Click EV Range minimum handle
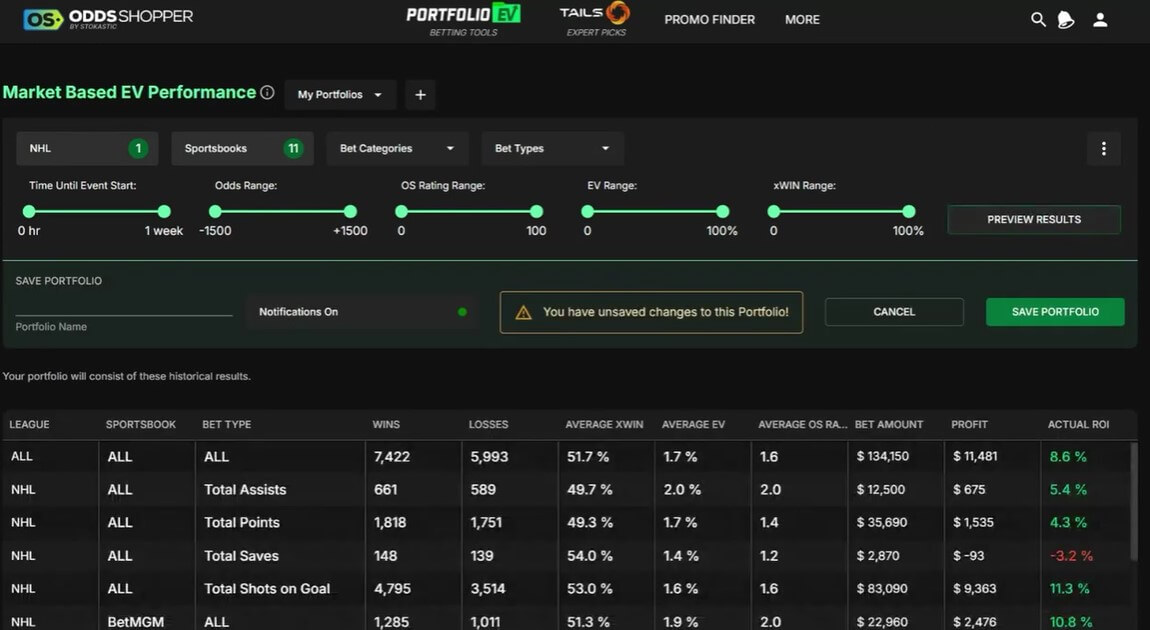The width and height of the screenshot is (1150, 630). [587, 211]
